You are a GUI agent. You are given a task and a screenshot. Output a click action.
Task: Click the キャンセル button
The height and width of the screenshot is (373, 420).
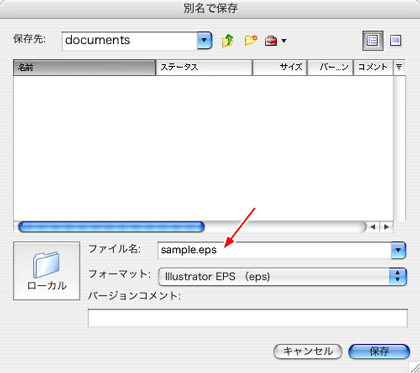click(x=308, y=351)
